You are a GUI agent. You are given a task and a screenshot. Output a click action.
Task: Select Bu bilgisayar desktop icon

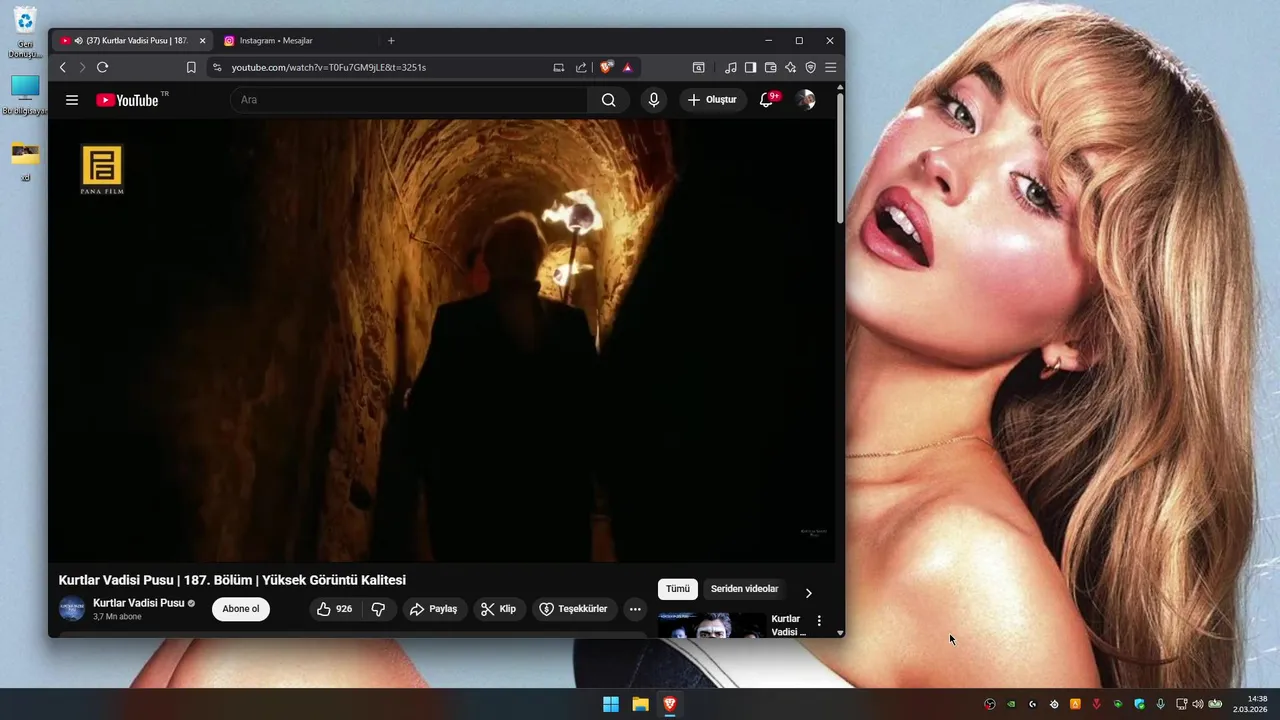[x=25, y=95]
